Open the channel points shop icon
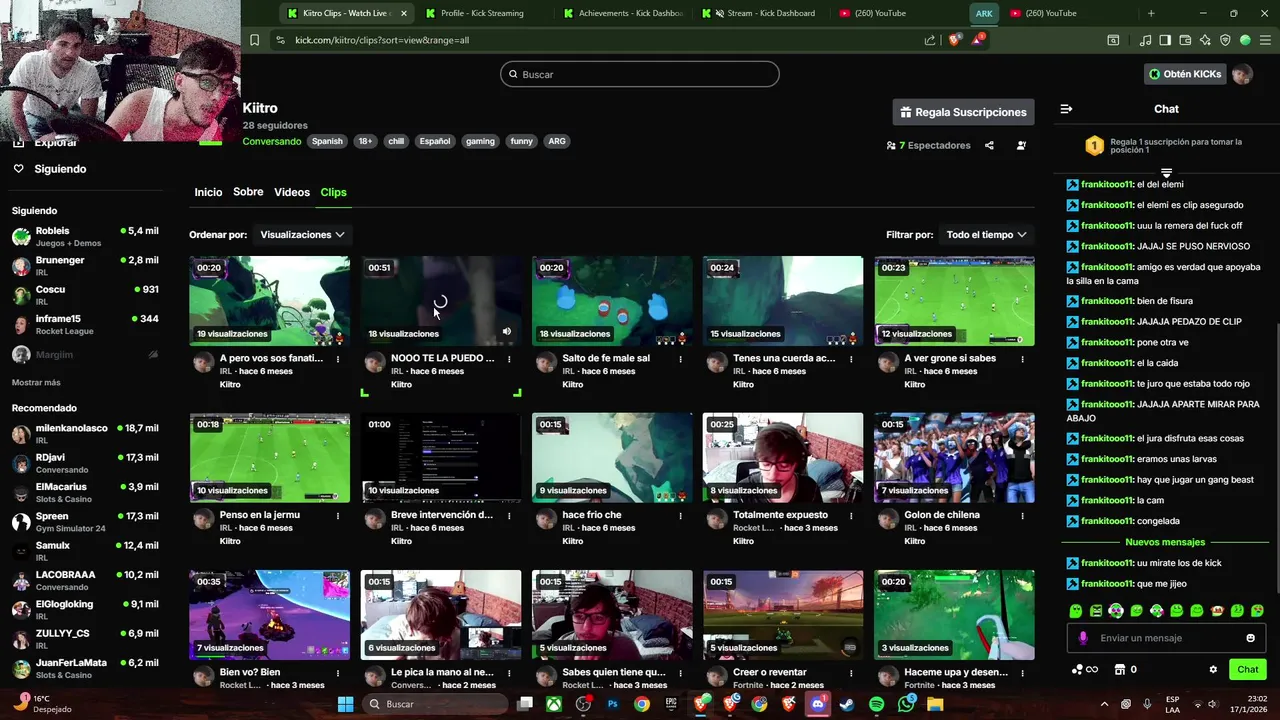 1120,670
